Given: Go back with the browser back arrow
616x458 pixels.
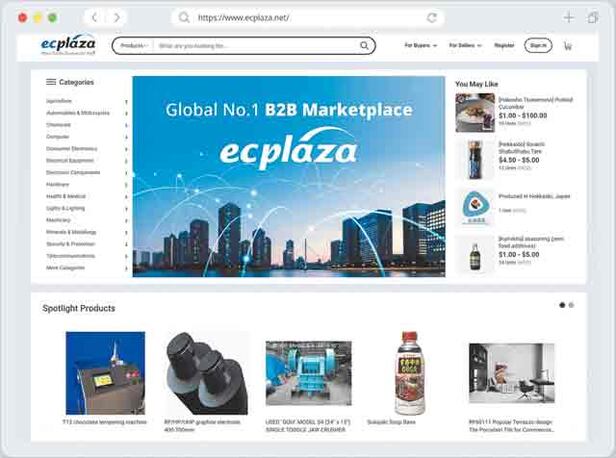Looking at the screenshot, I should [94, 18].
